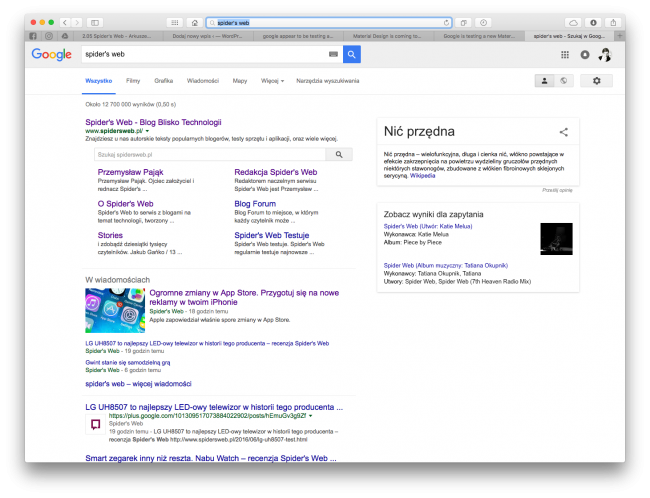This screenshot has width=650, height=498.
Task: Open pinned Instagram tab
Action: click(x=49, y=36)
